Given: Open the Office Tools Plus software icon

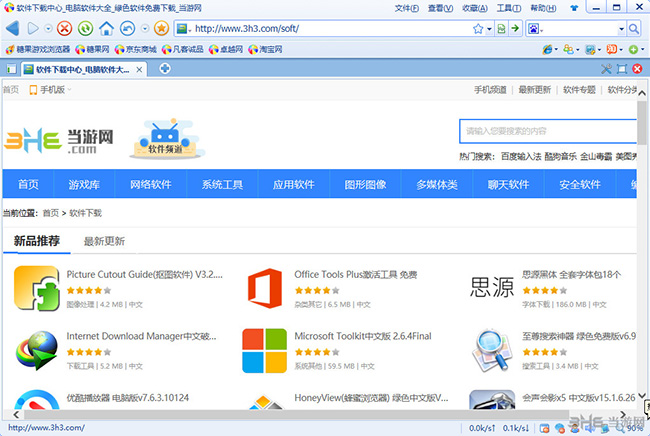Looking at the screenshot, I should coord(265,288).
